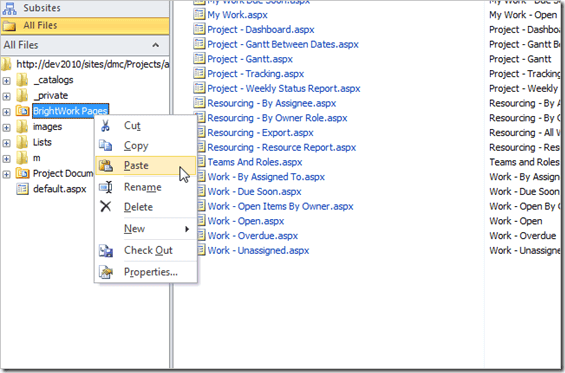
Task: Click the _private folder icon
Action: [22, 96]
